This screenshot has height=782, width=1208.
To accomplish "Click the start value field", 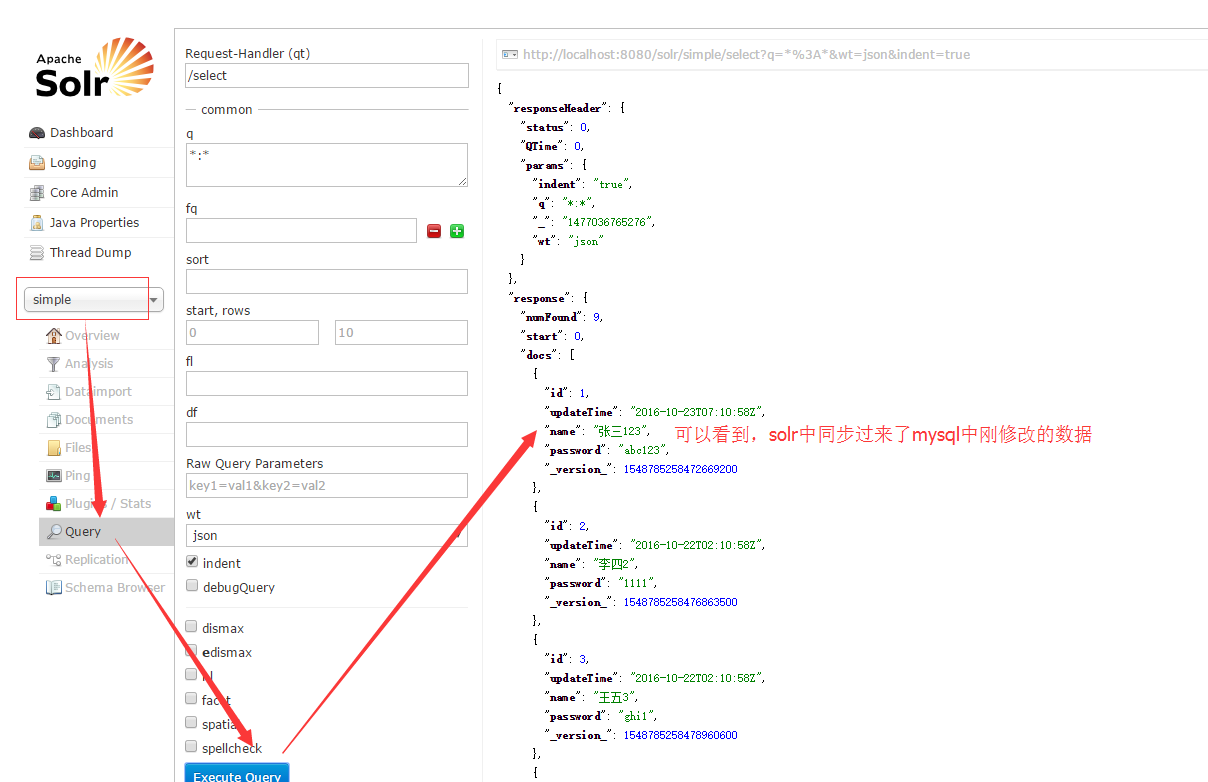I will tap(252, 332).
